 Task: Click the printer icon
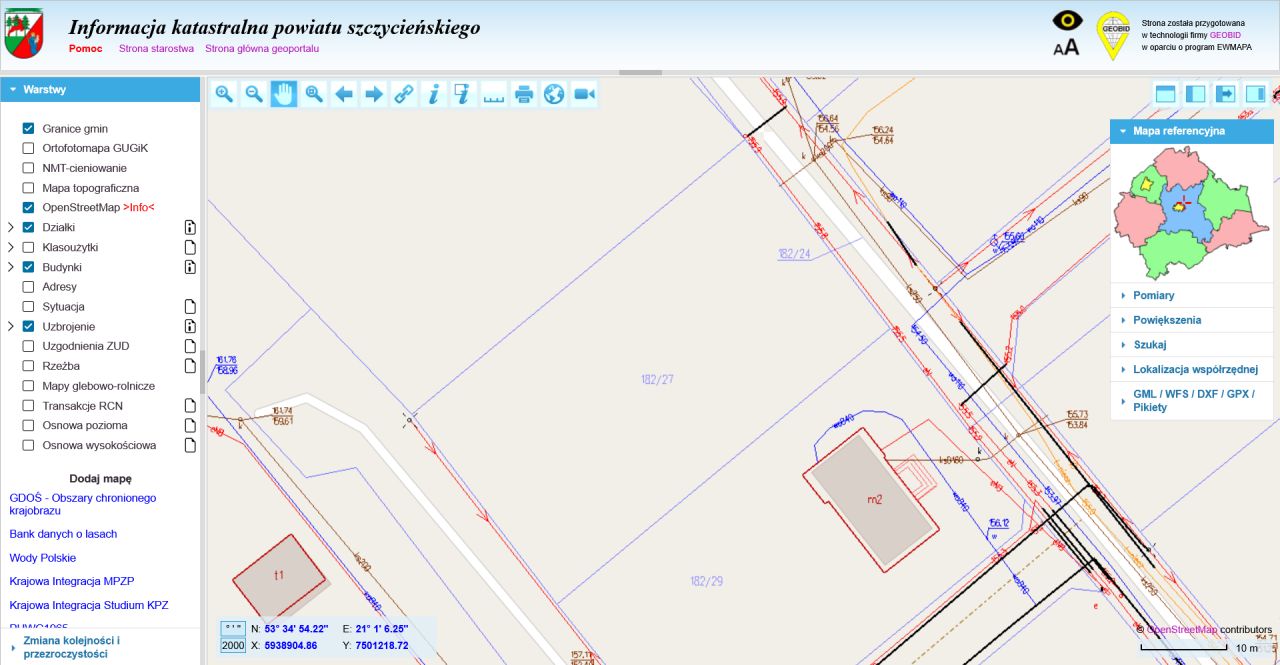(523, 94)
